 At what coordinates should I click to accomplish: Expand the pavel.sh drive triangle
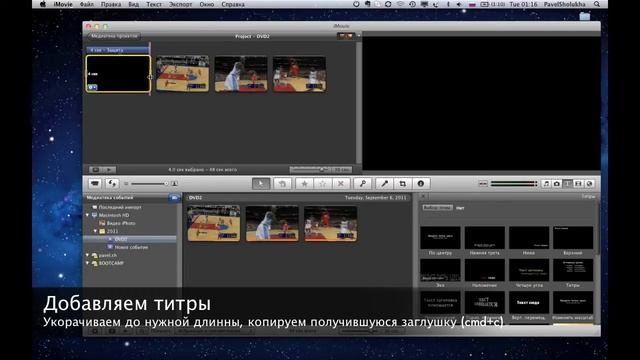tap(87, 255)
